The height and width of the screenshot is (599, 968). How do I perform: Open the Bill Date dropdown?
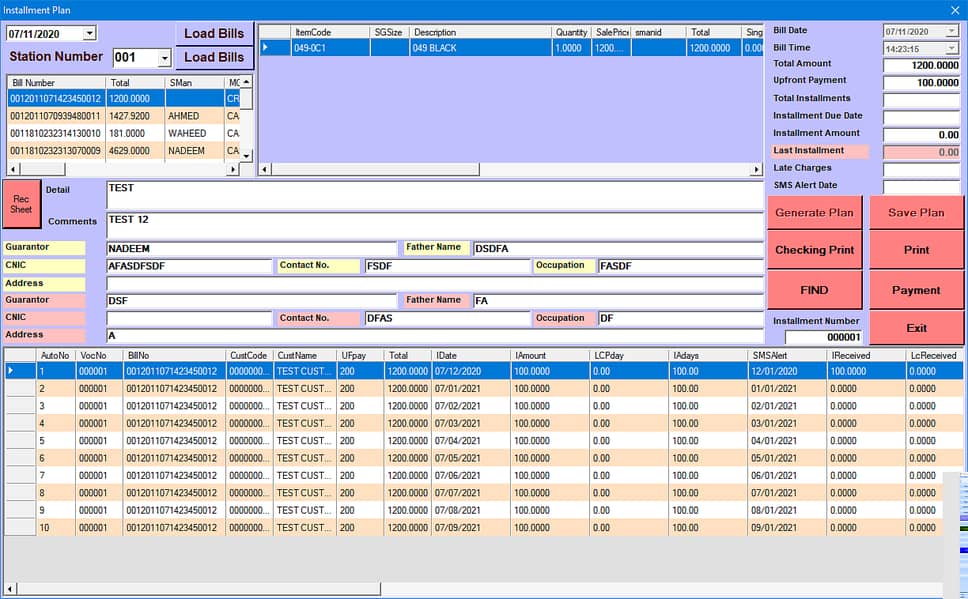point(951,31)
